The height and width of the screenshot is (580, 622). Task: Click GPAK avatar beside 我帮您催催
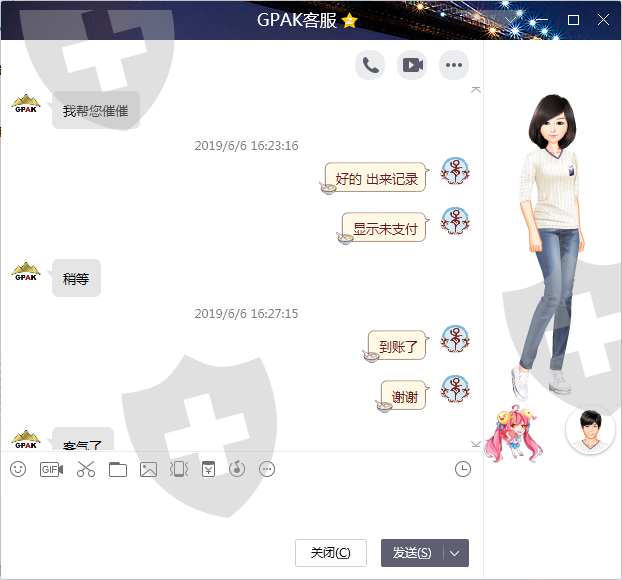[26, 104]
